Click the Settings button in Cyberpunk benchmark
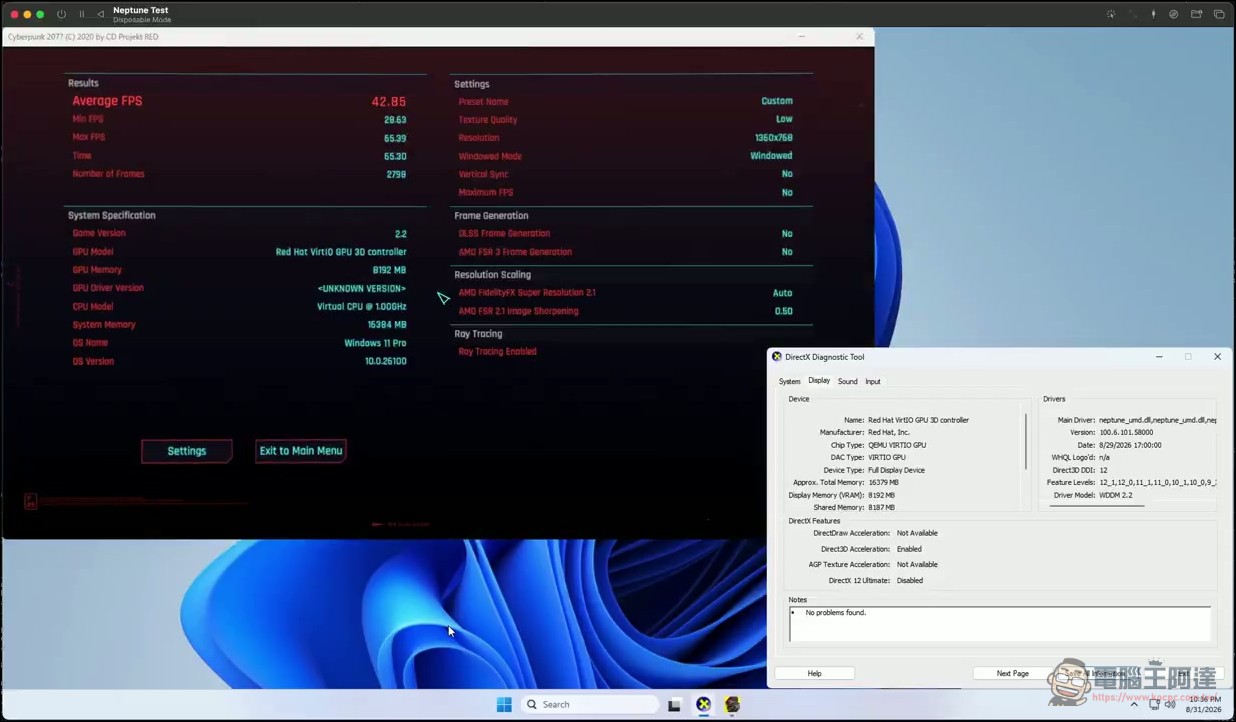 [x=187, y=451]
